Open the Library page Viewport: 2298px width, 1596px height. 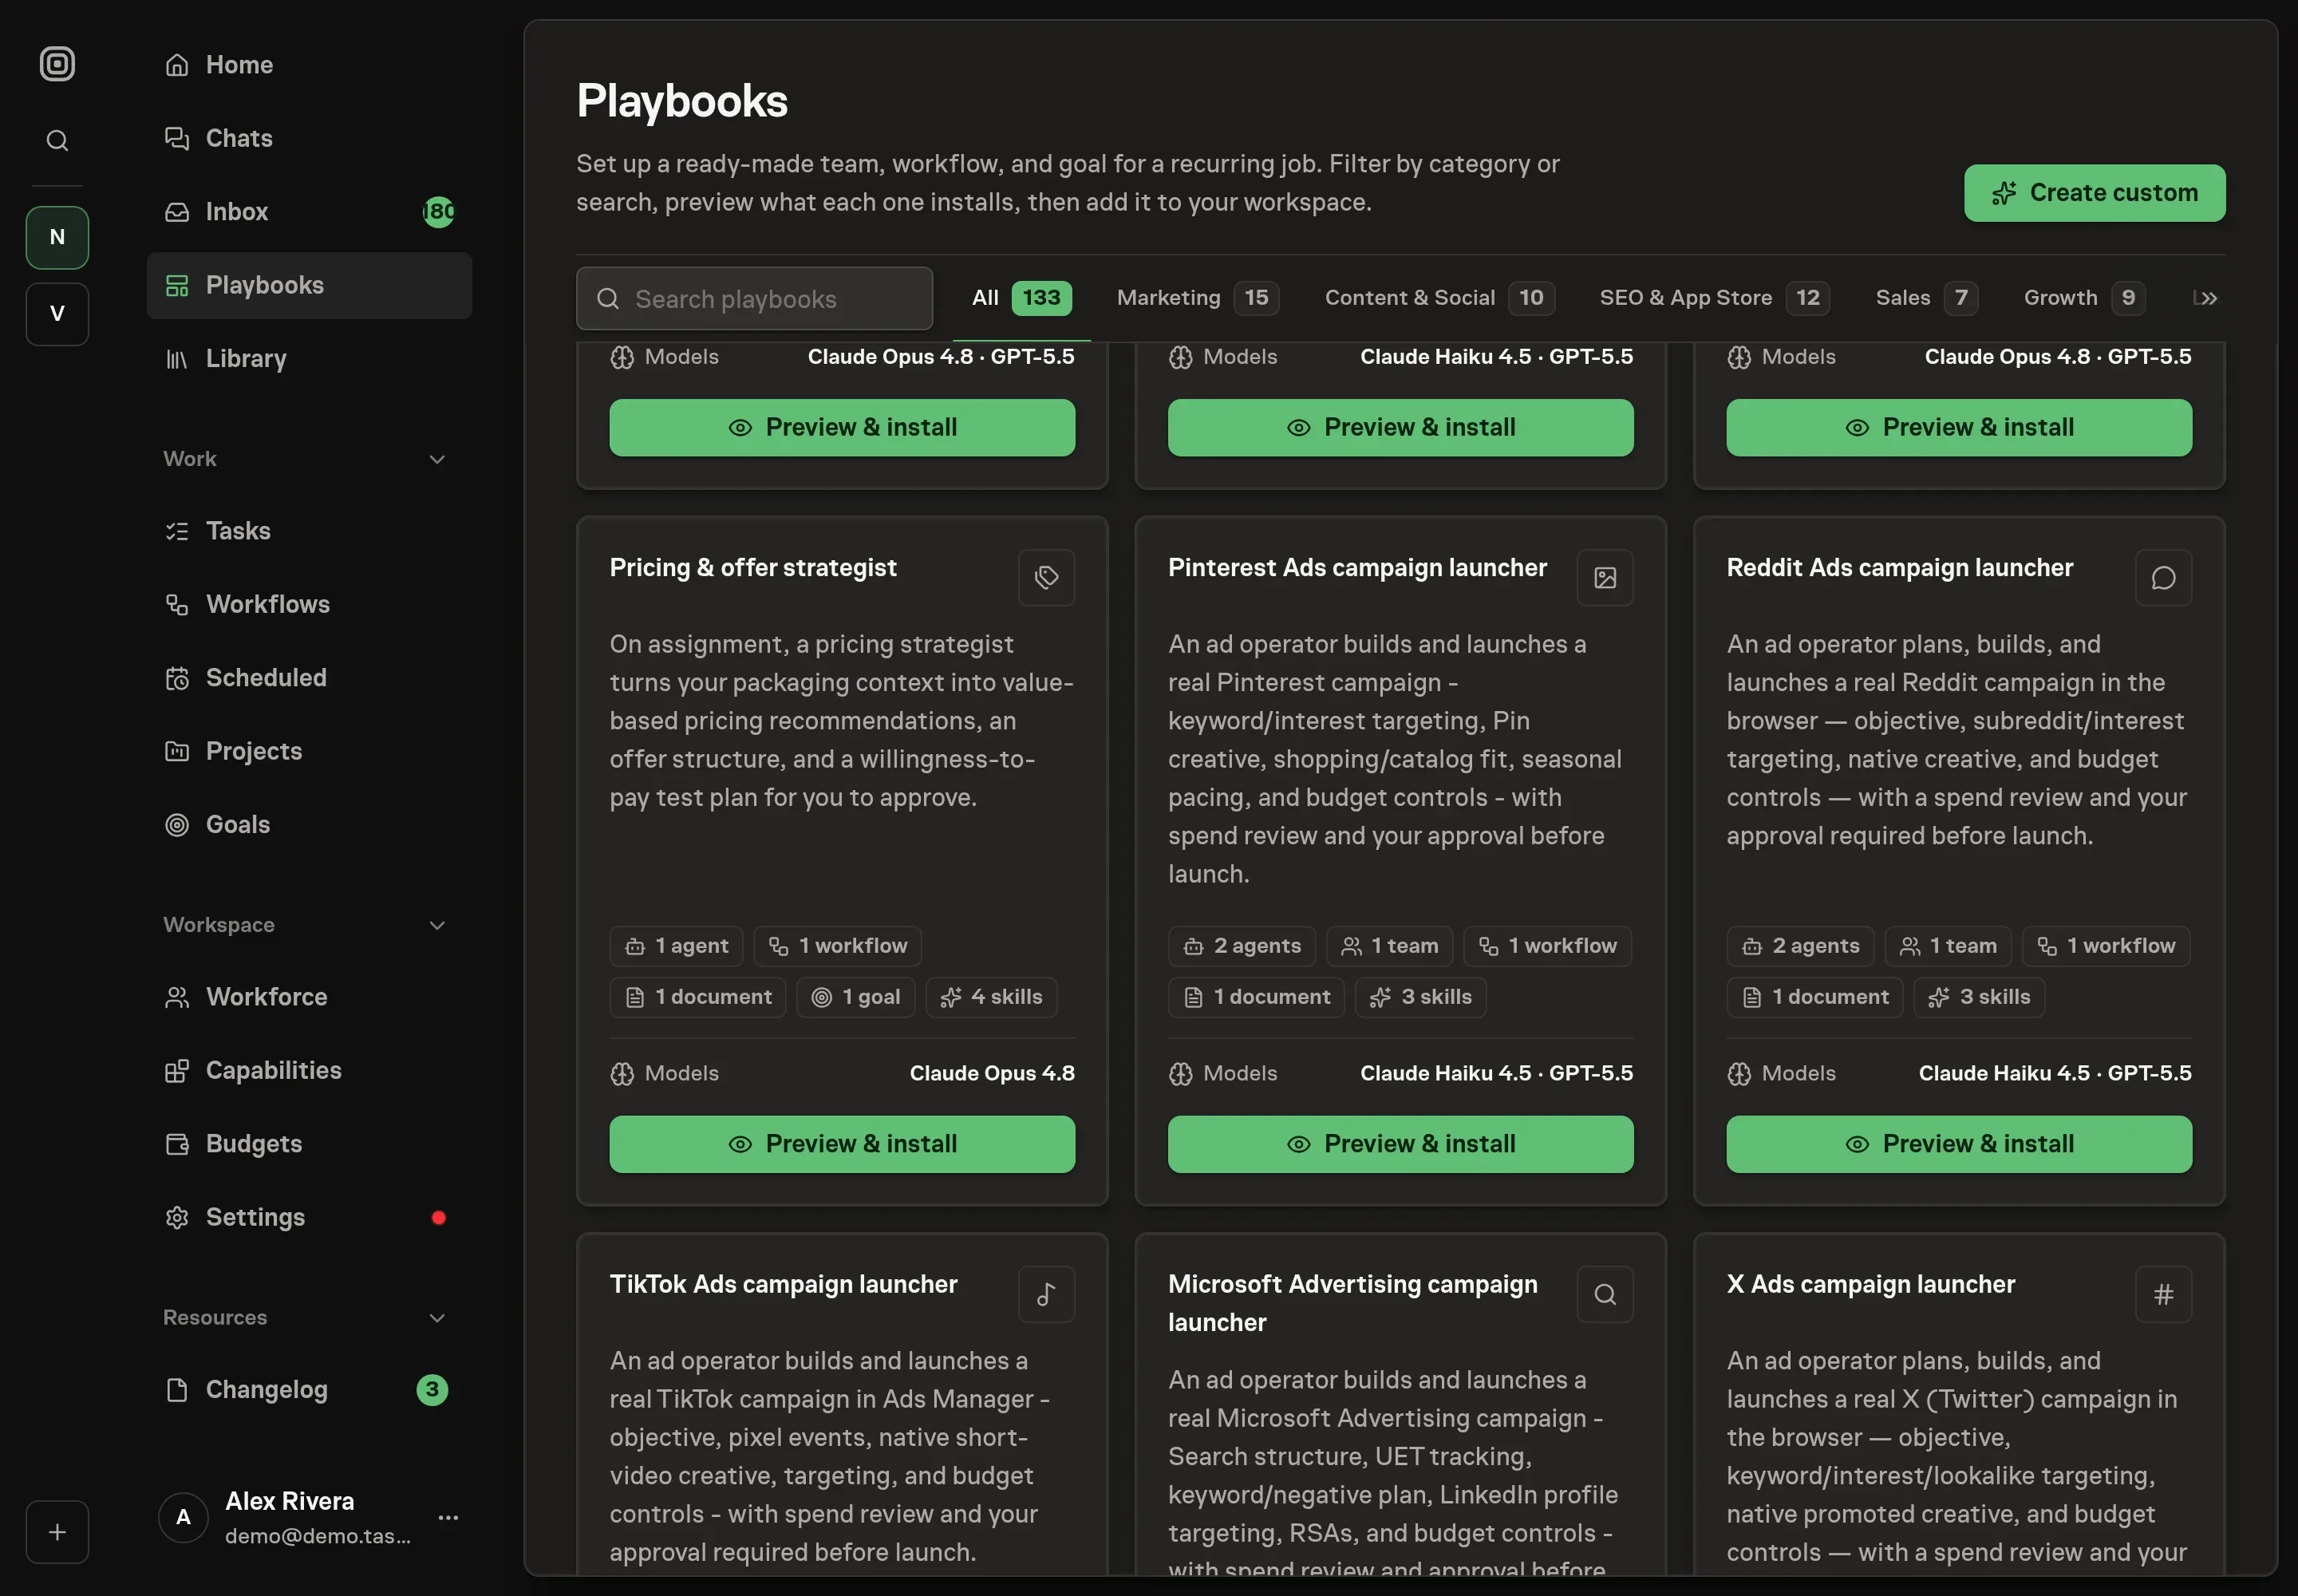pyautogui.click(x=309, y=359)
